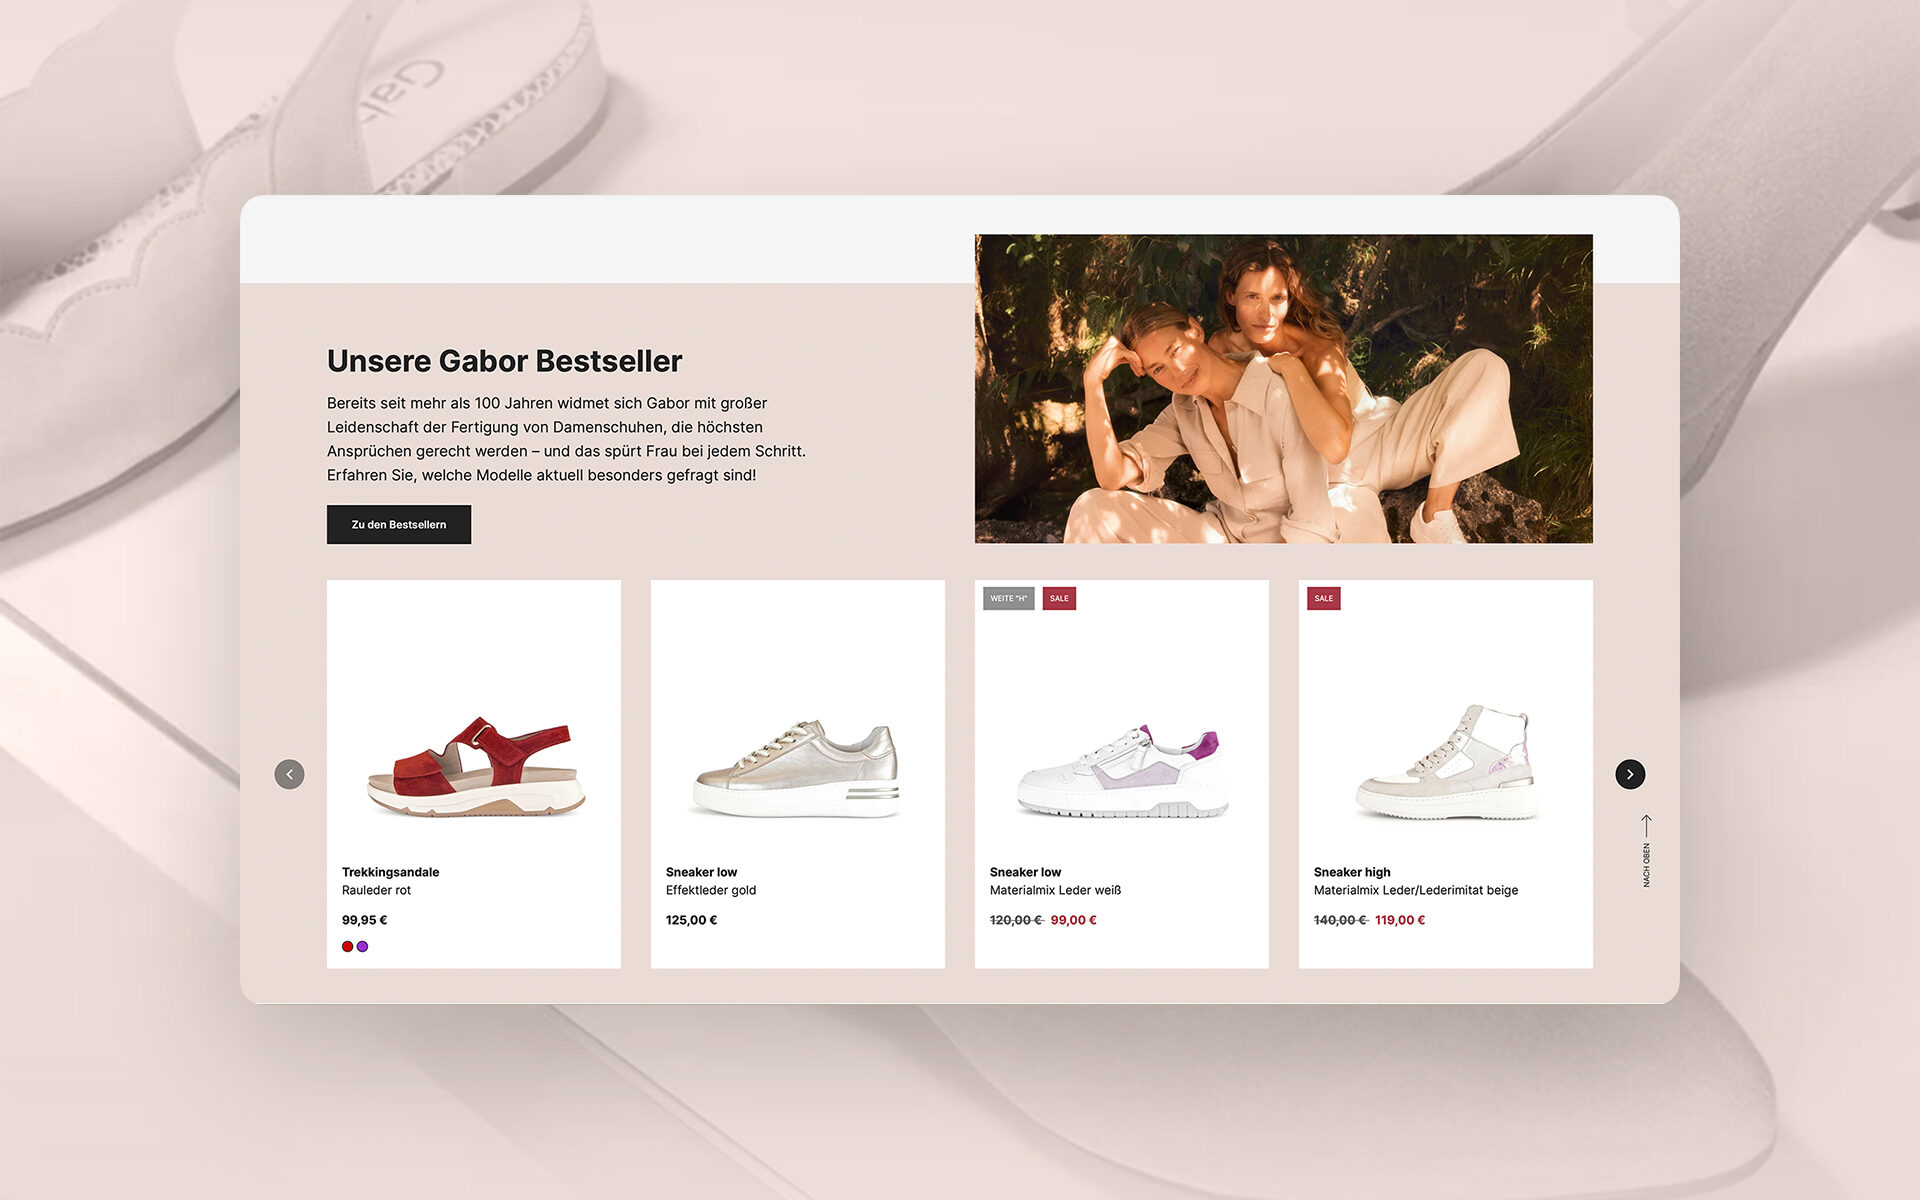Click the grey Weite H badge
The image size is (1920, 1200).
[1008, 598]
